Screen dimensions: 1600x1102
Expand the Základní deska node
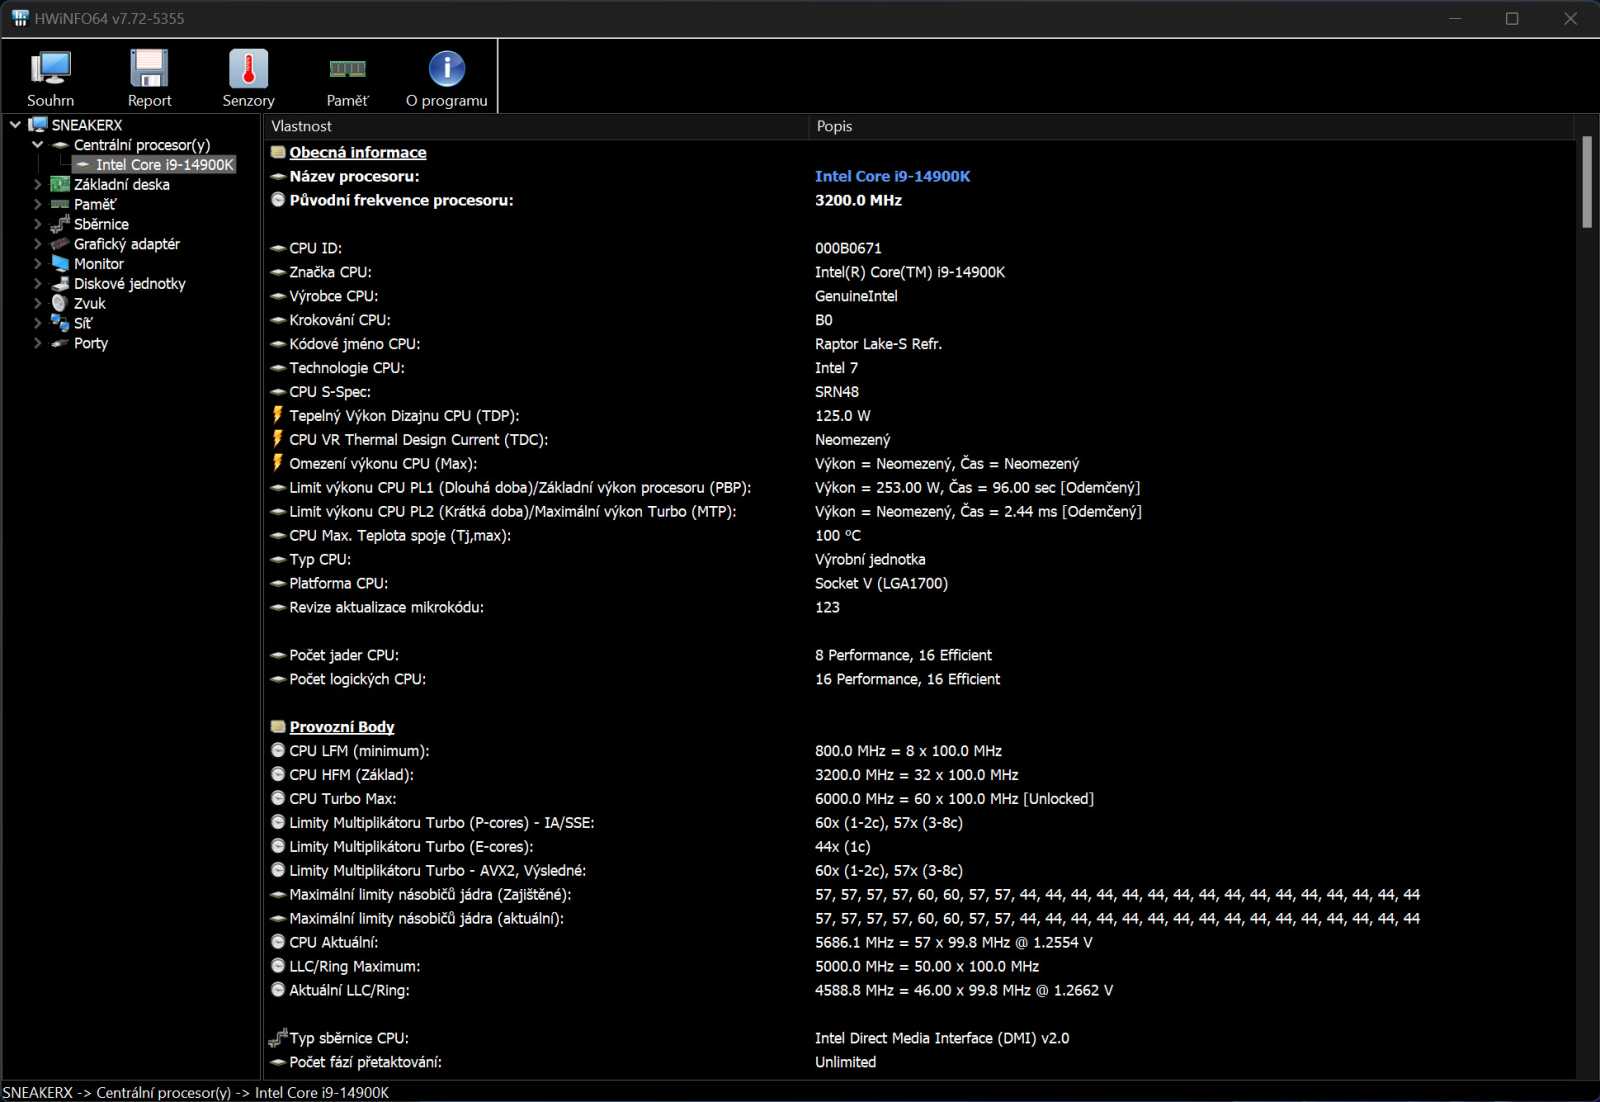click(x=38, y=184)
